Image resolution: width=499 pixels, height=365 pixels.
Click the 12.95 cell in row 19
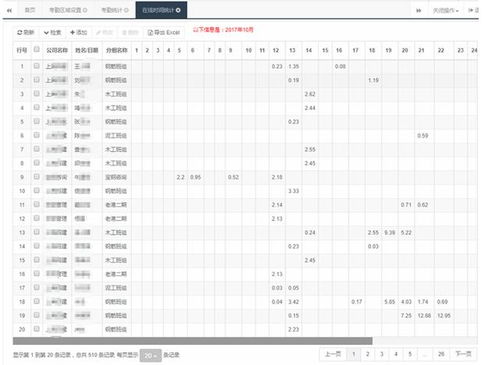tap(444, 315)
